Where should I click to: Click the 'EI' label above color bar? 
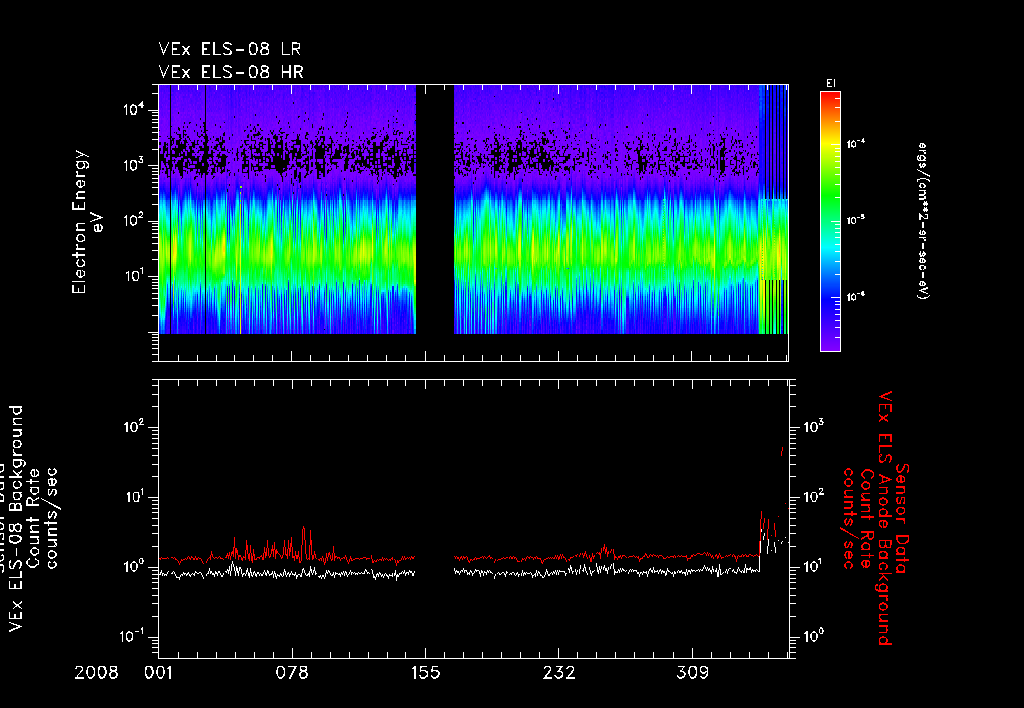click(831, 84)
